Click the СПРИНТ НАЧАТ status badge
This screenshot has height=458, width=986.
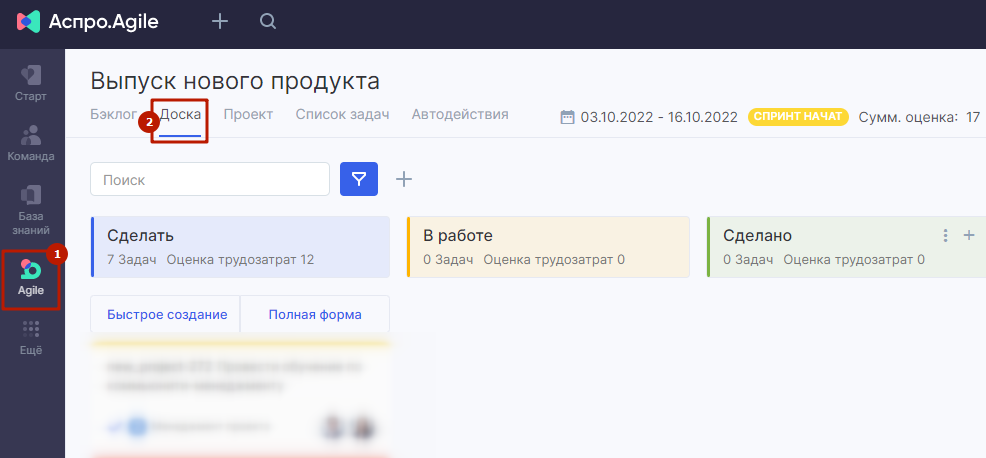point(799,117)
